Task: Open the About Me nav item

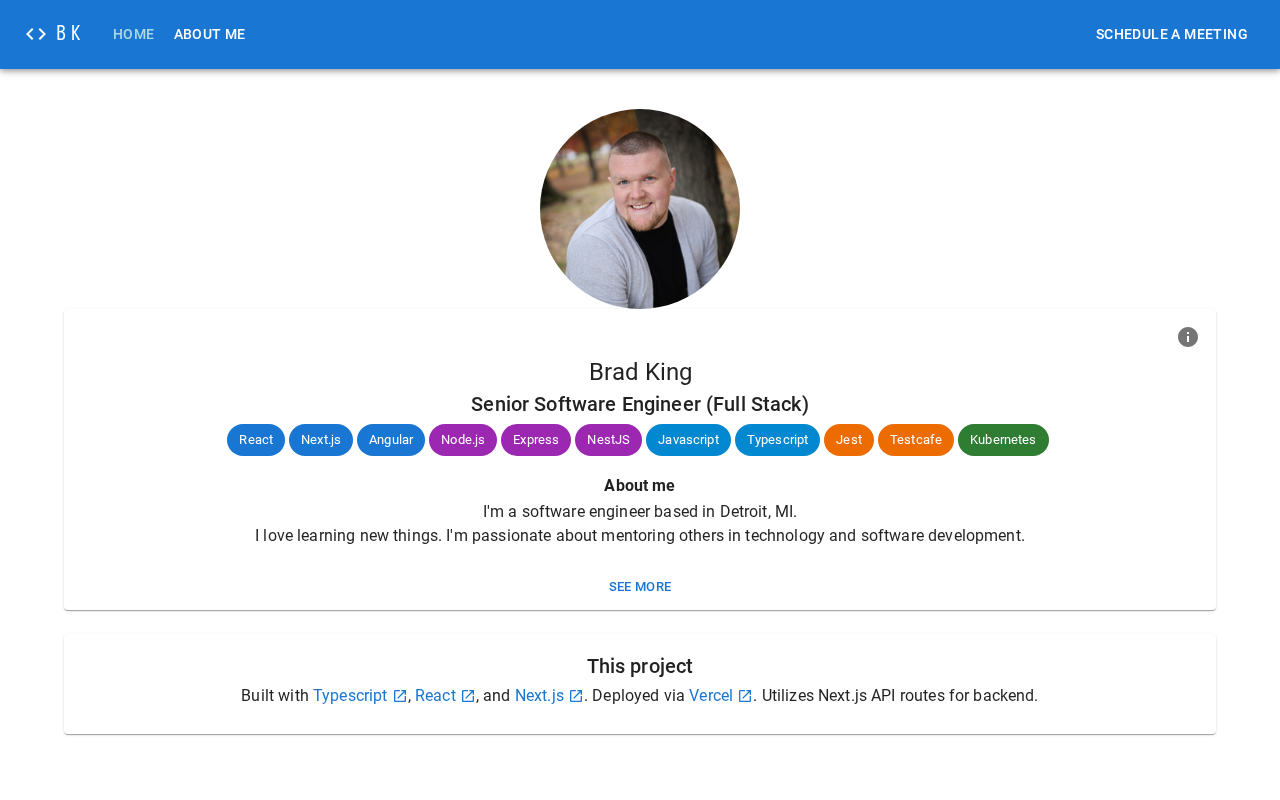Action: 209,34
